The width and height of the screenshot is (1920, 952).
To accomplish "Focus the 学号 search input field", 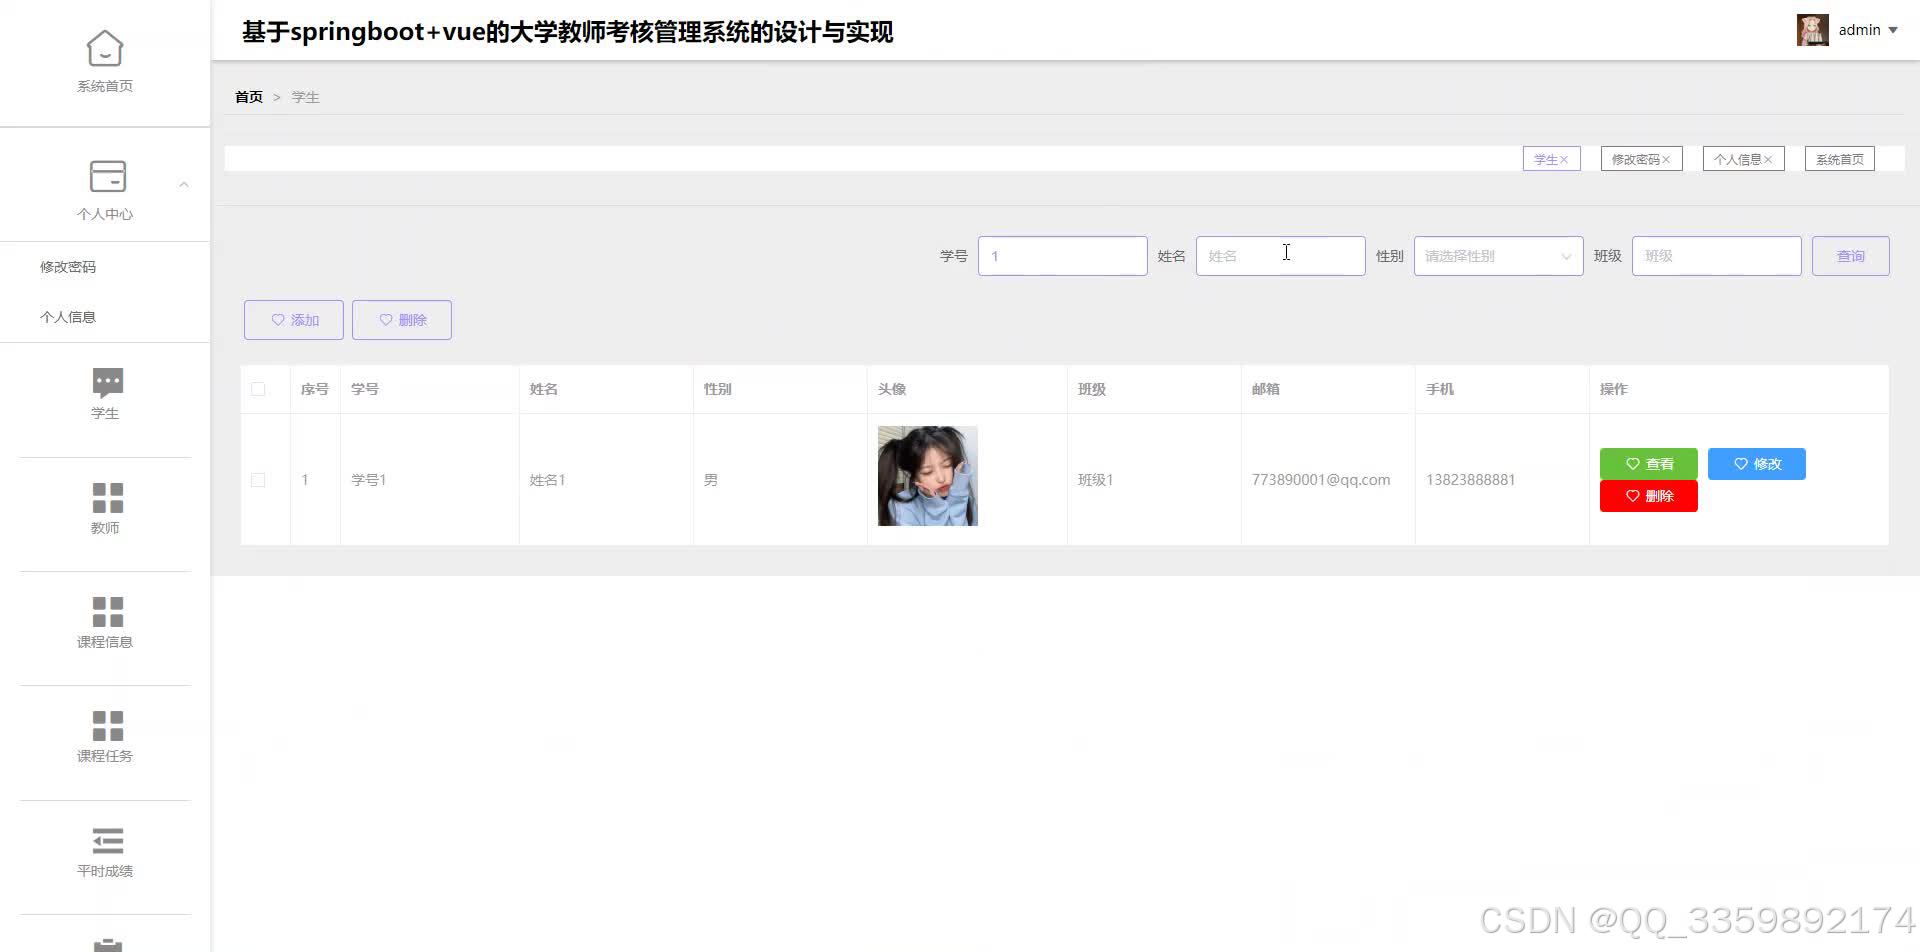I will (x=1062, y=256).
